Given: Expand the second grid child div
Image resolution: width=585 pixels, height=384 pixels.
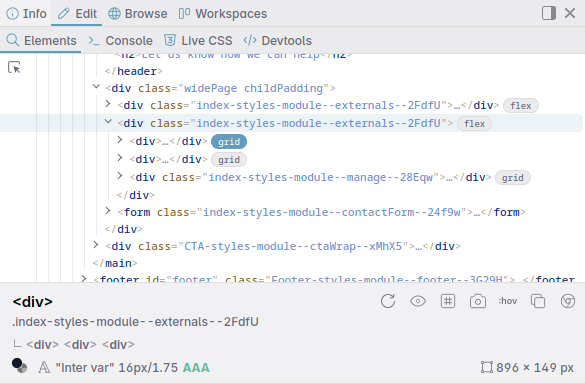Looking at the screenshot, I should click(120, 157).
